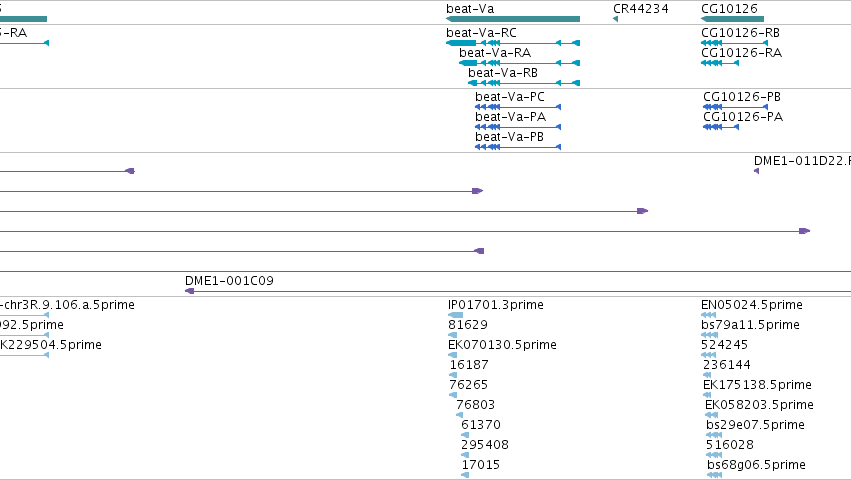Select the DME1-001C09 feature label
The image size is (851, 480).
(229, 281)
